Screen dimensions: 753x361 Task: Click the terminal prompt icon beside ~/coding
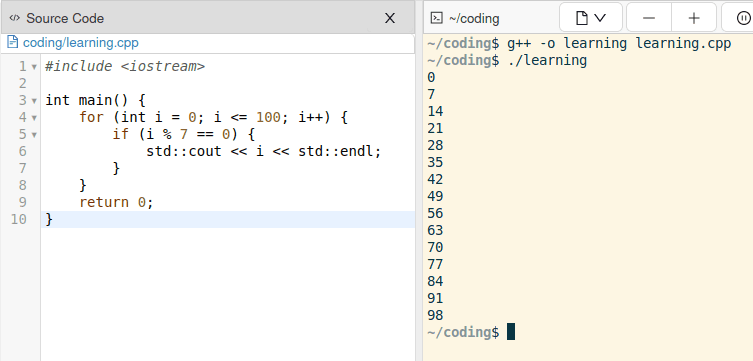(x=436, y=18)
